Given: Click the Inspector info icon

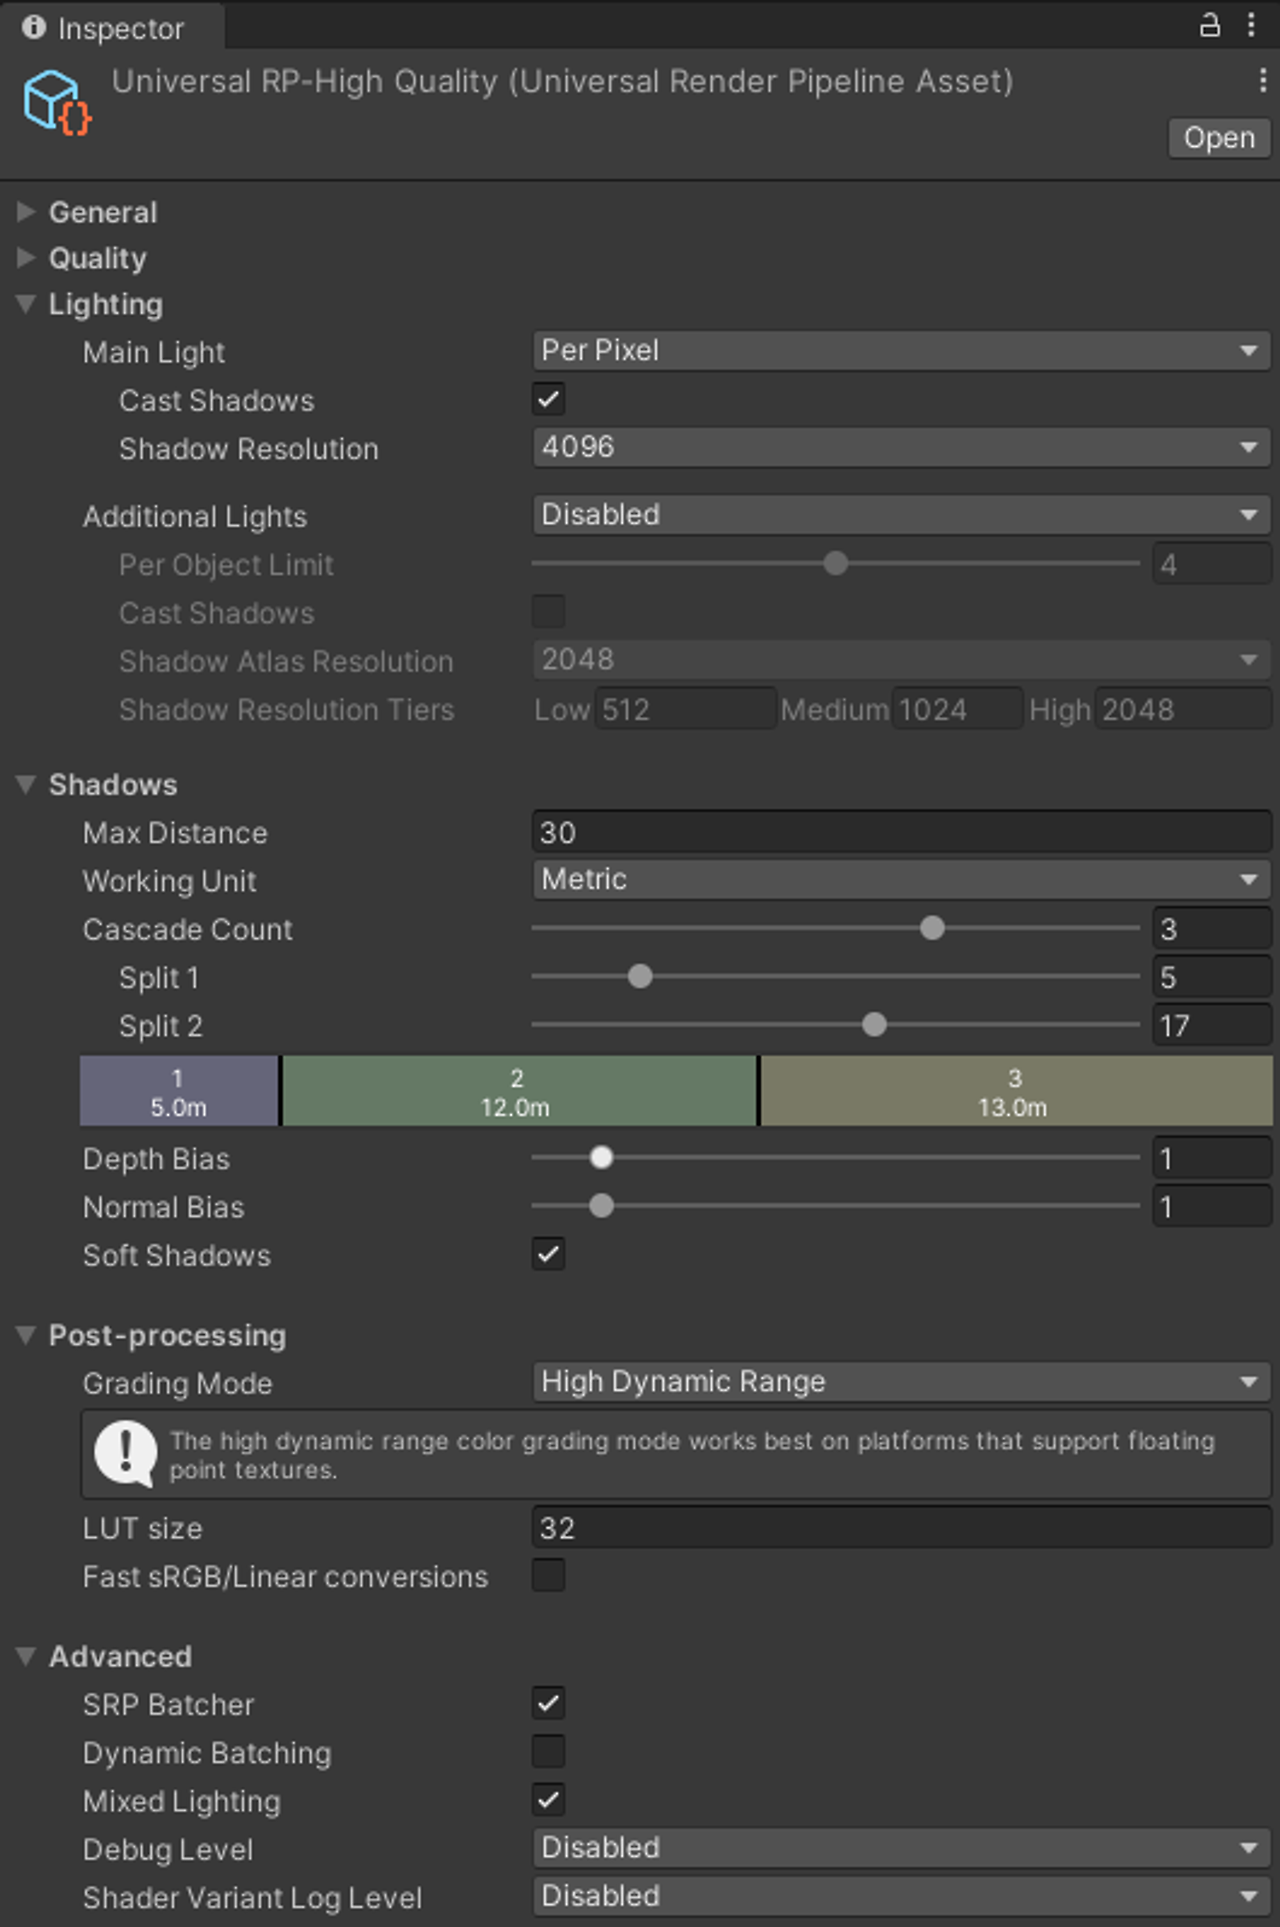Looking at the screenshot, I should pos(34,27).
